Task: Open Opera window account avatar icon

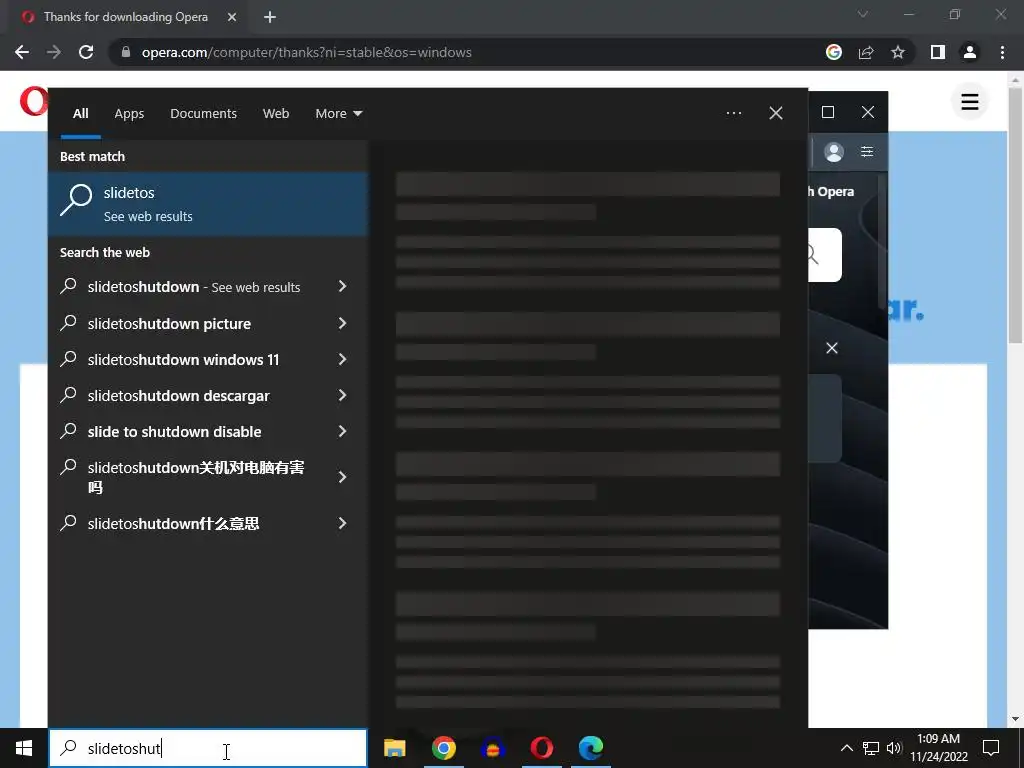Action: 833,152
